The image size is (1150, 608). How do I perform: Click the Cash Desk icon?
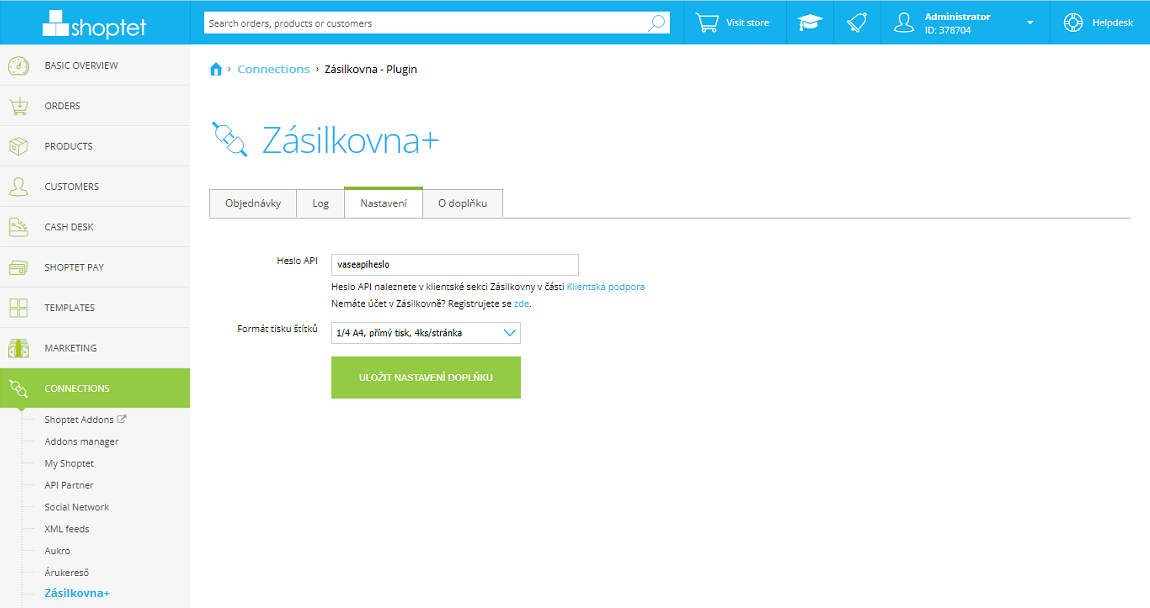point(18,227)
